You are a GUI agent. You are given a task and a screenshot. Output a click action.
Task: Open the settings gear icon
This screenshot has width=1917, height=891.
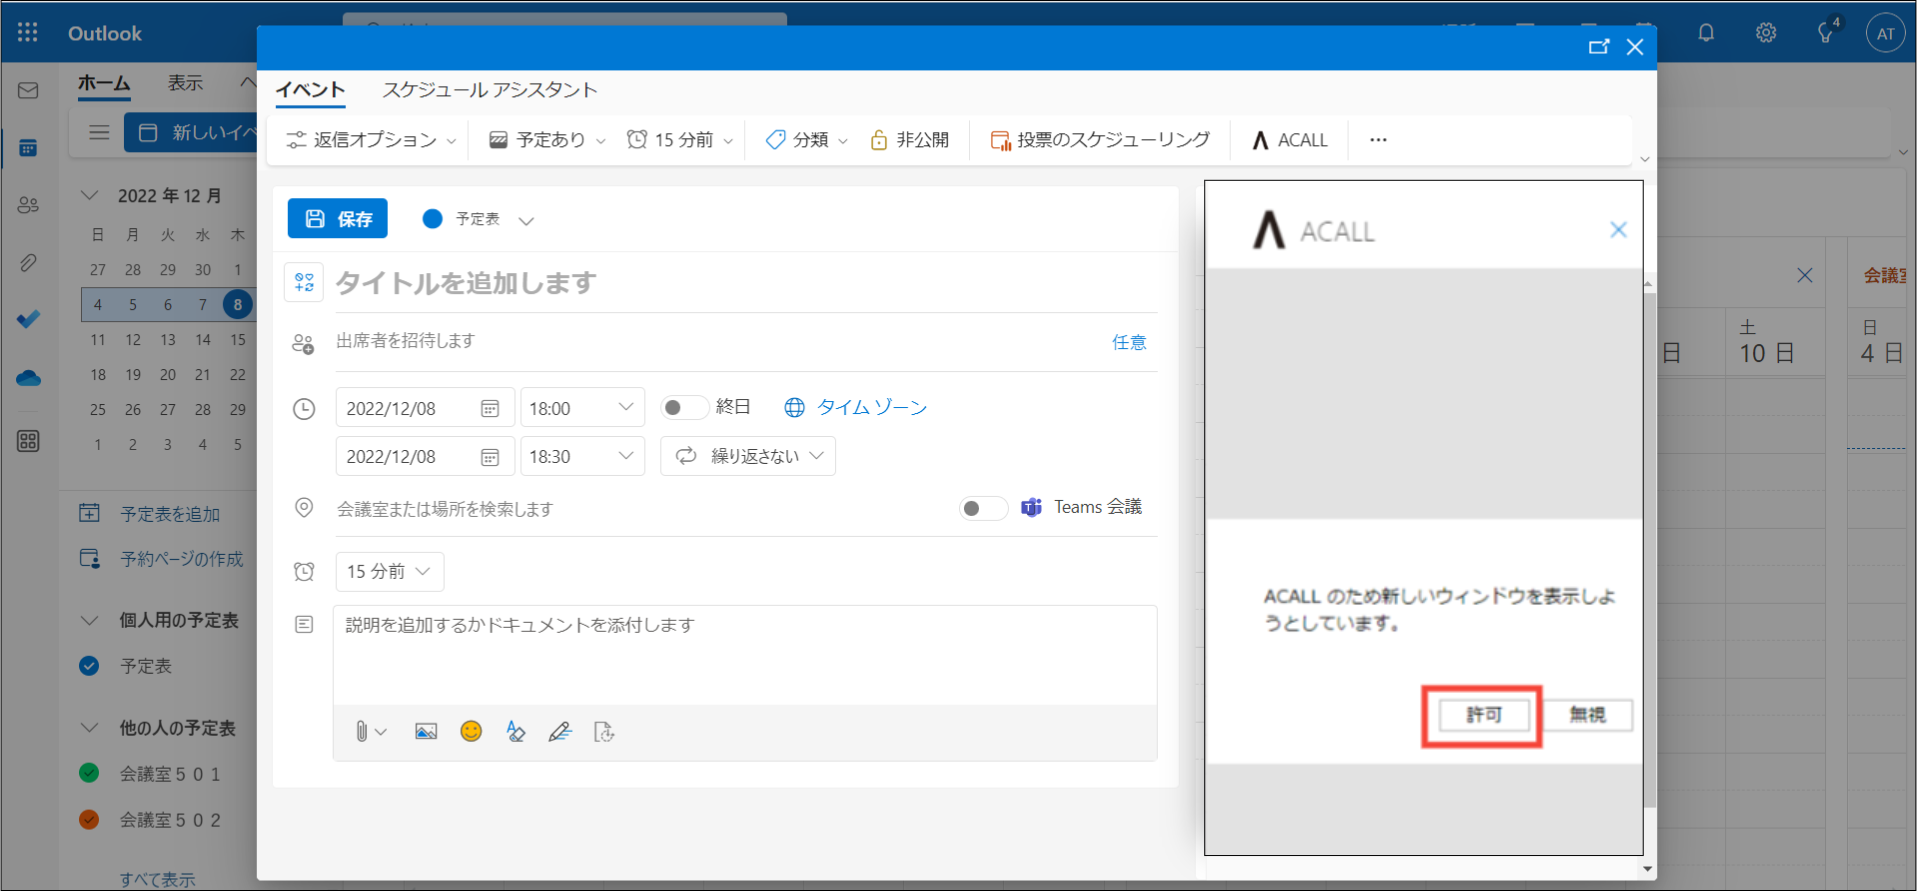click(1766, 33)
